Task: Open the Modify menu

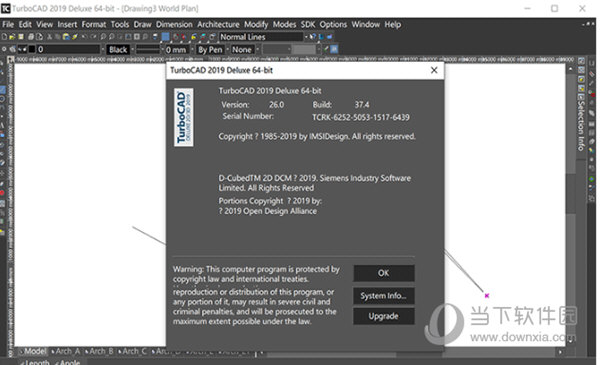Action: [x=256, y=24]
